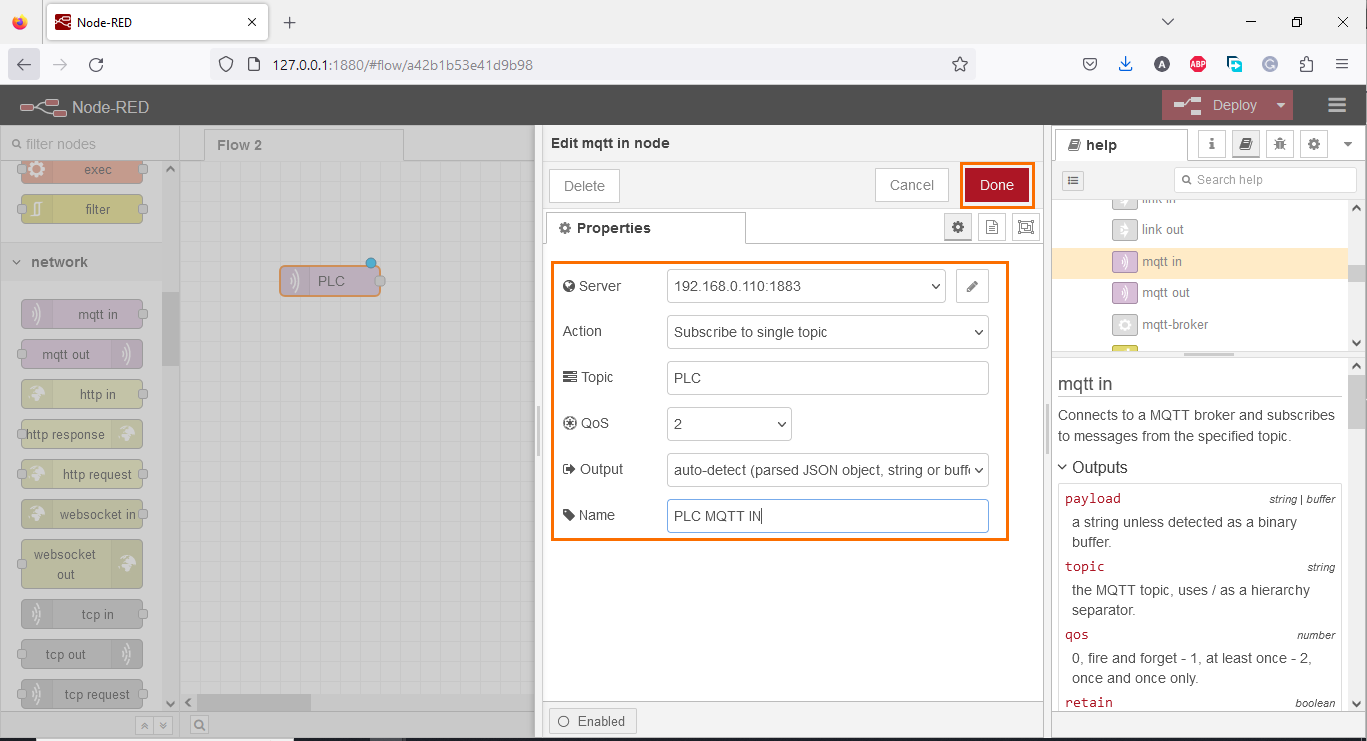Open the QoS dropdown
Image resolution: width=1367 pixels, height=741 pixels.
click(x=729, y=423)
